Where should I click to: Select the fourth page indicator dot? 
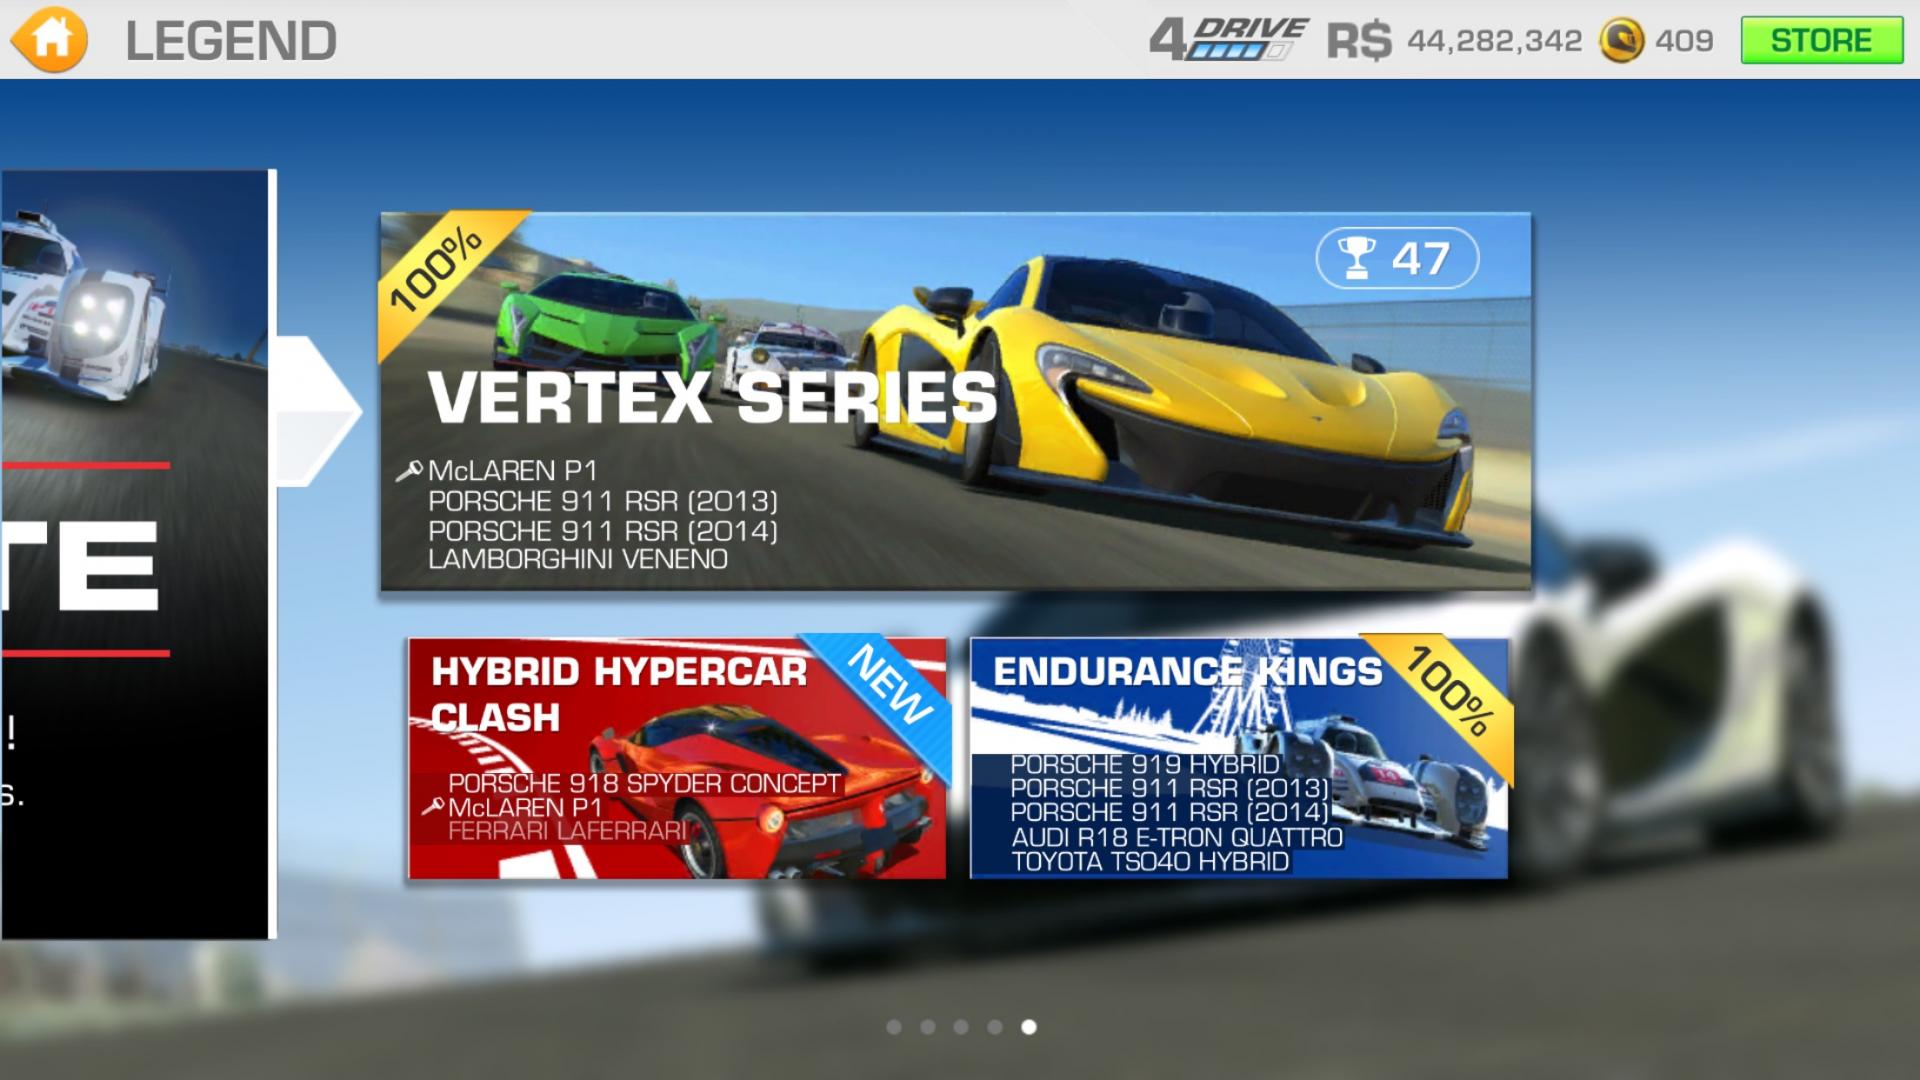(x=995, y=1027)
